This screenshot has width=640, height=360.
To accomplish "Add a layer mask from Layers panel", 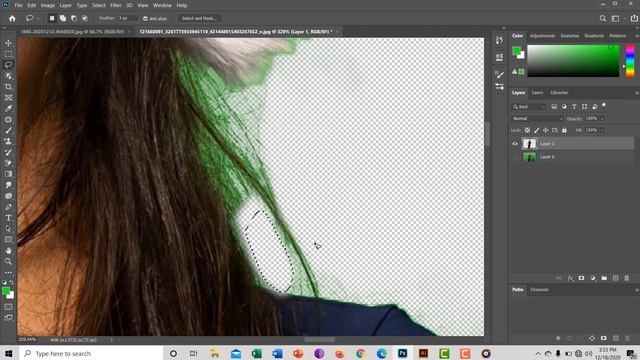I will (581, 278).
